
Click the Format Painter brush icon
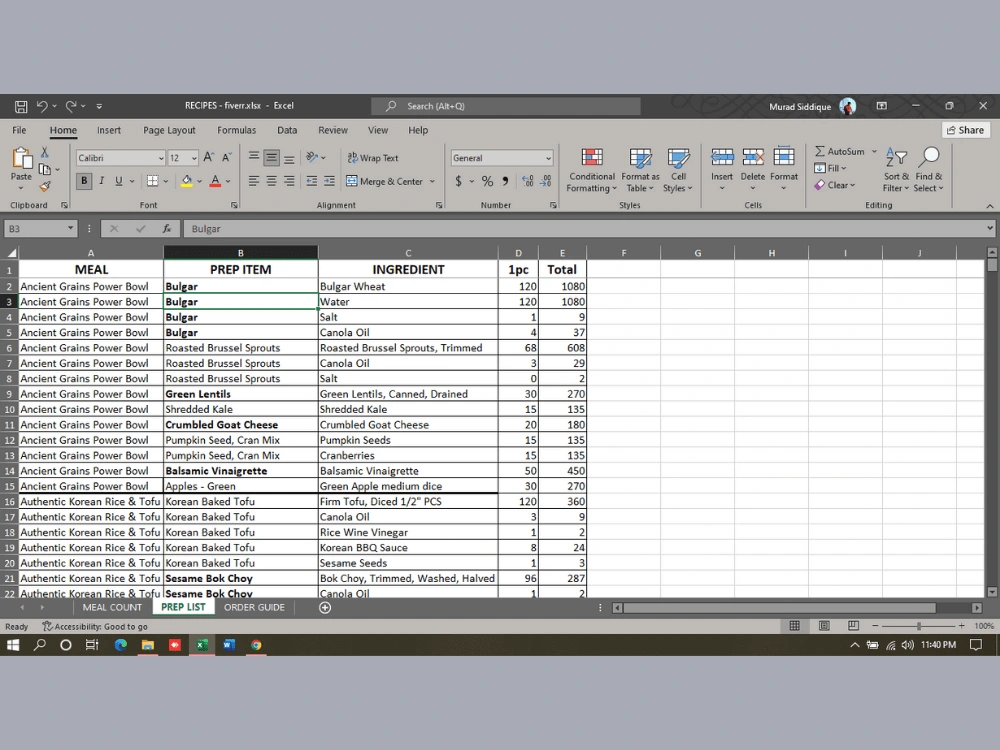[45, 186]
